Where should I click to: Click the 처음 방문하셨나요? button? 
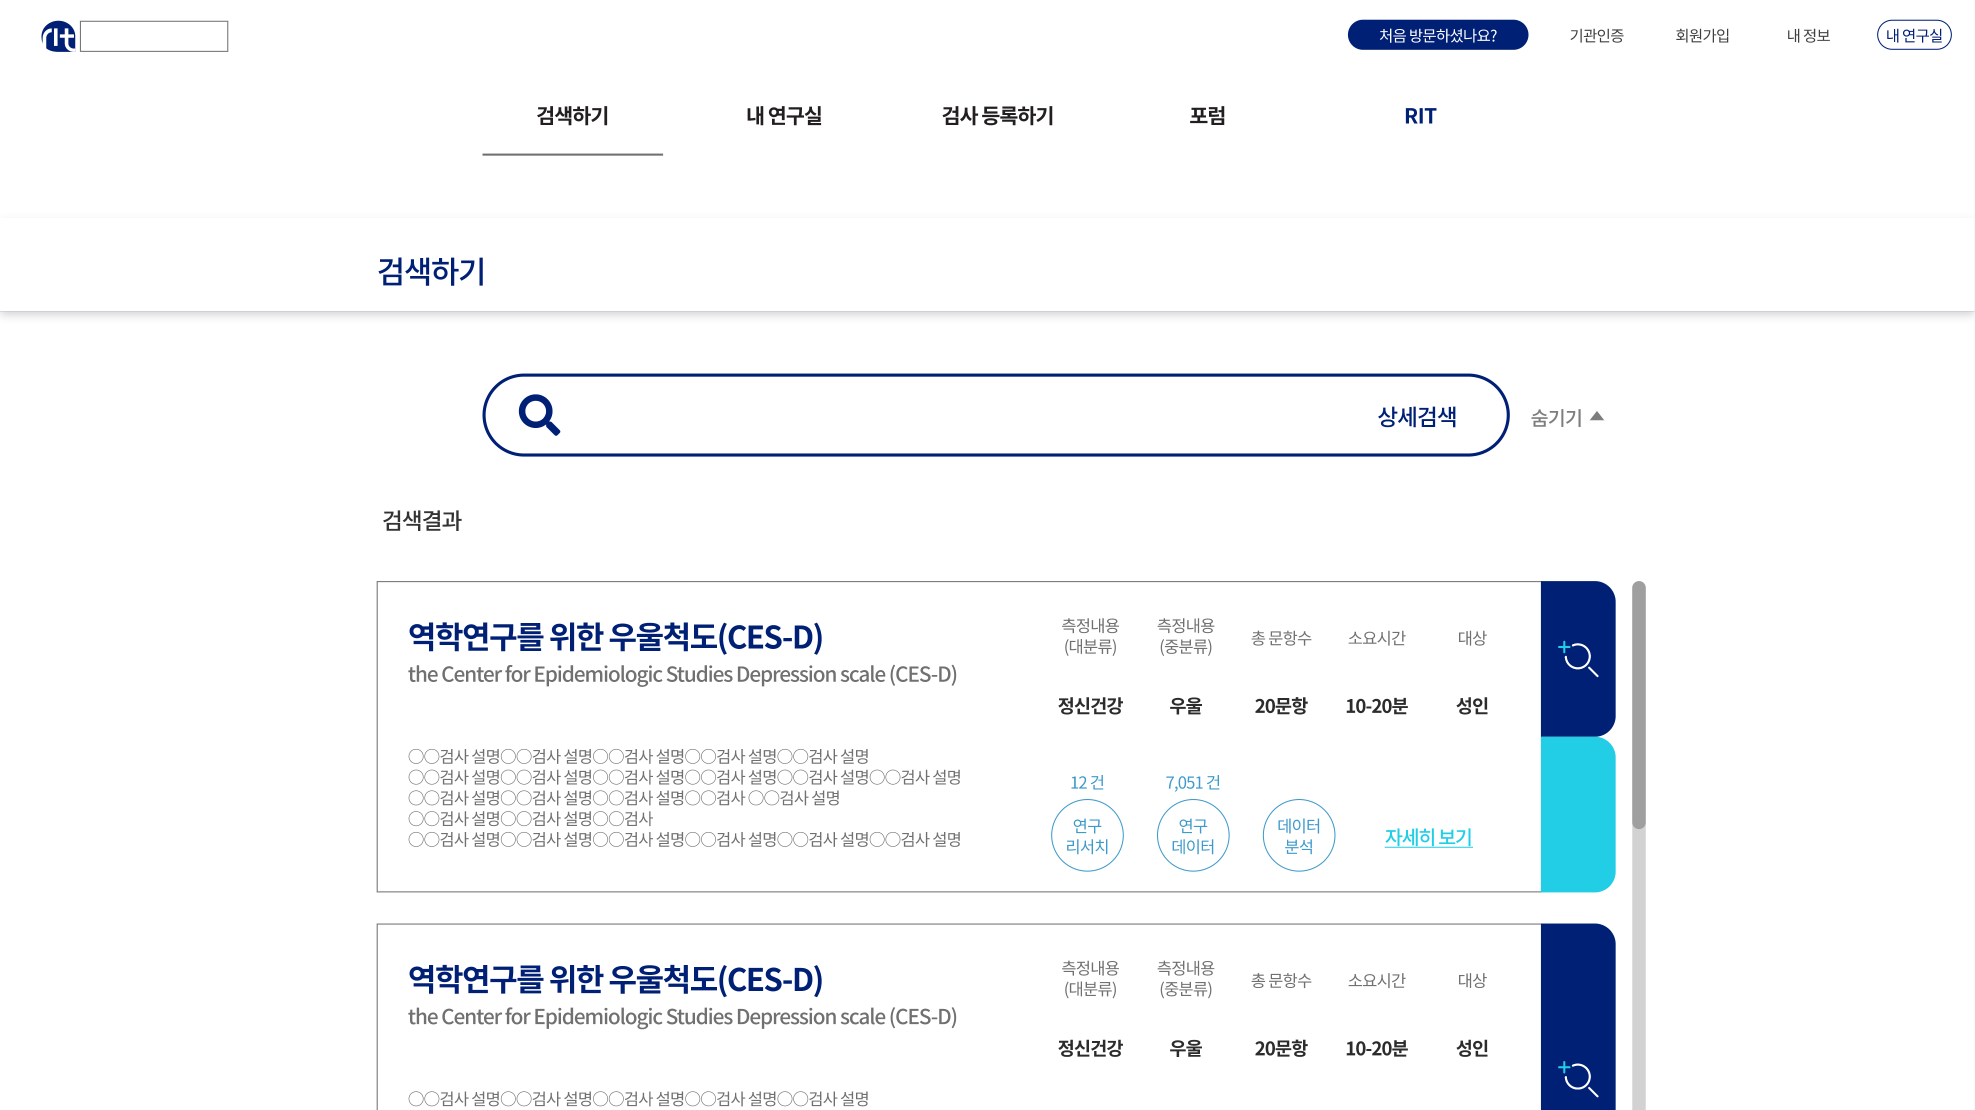point(1437,35)
